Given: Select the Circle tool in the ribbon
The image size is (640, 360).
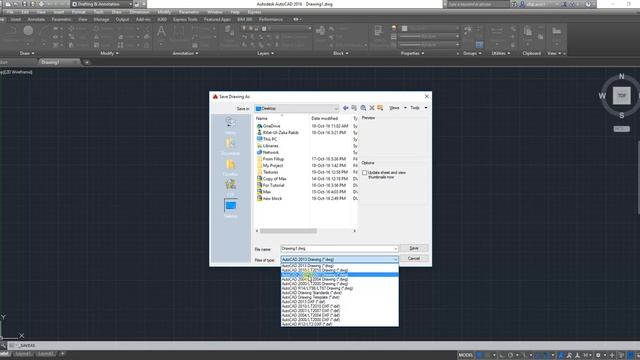Looking at the screenshot, I should [x=28, y=31].
